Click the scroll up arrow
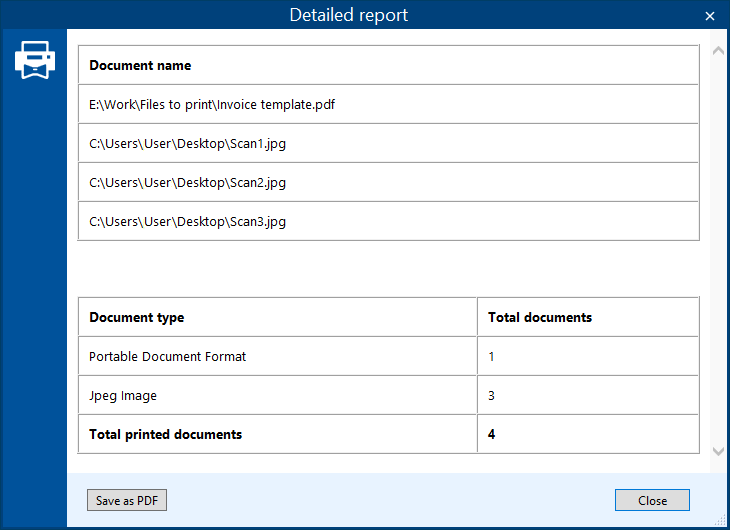This screenshot has height=530, width=730. pyautogui.click(x=717, y=51)
